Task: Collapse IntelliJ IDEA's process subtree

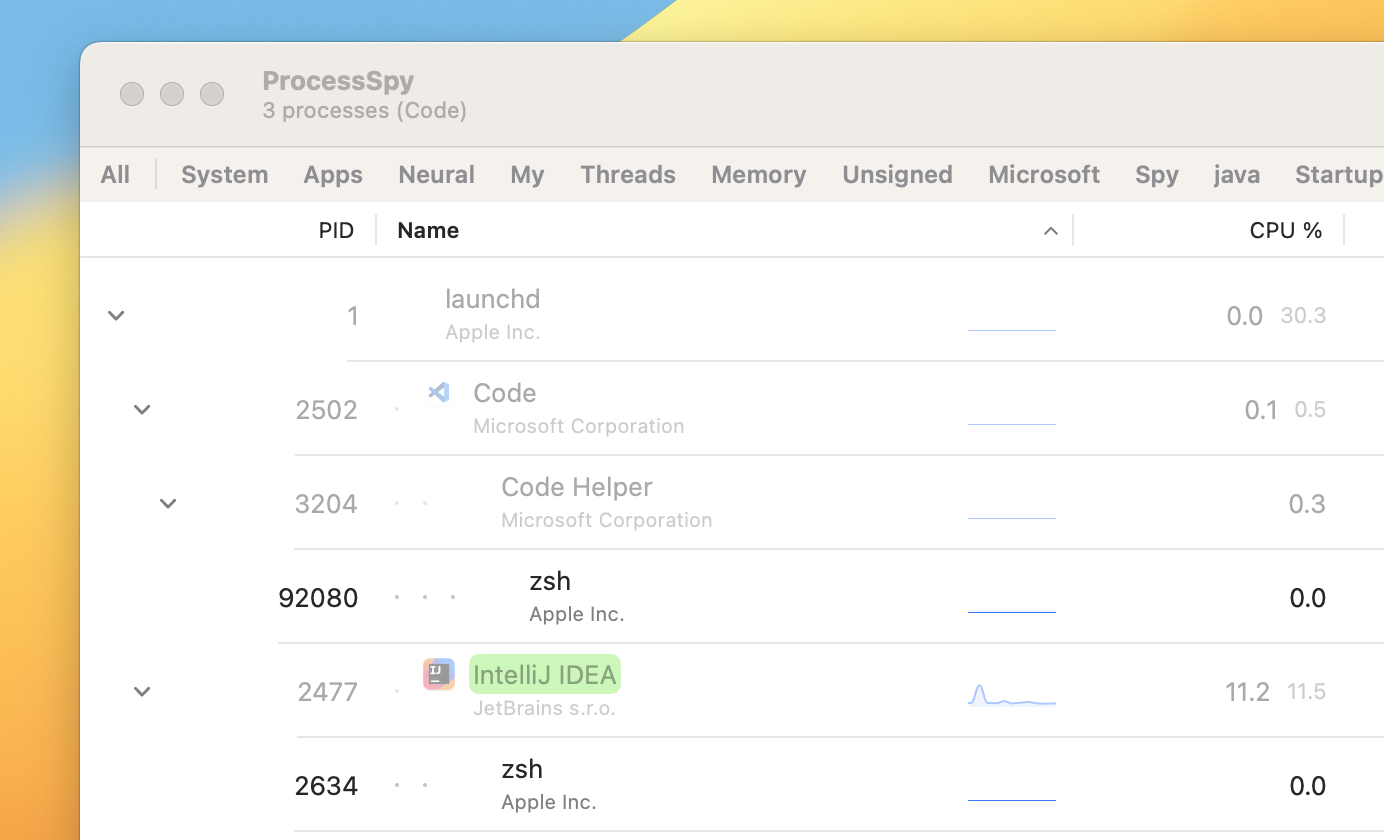Action: (x=142, y=691)
